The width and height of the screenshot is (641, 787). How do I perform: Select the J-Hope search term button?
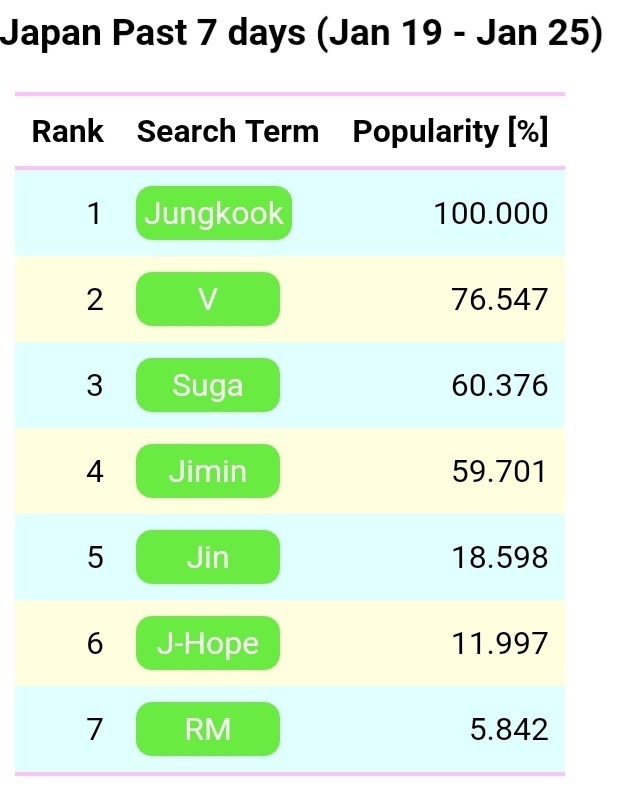[x=207, y=643]
